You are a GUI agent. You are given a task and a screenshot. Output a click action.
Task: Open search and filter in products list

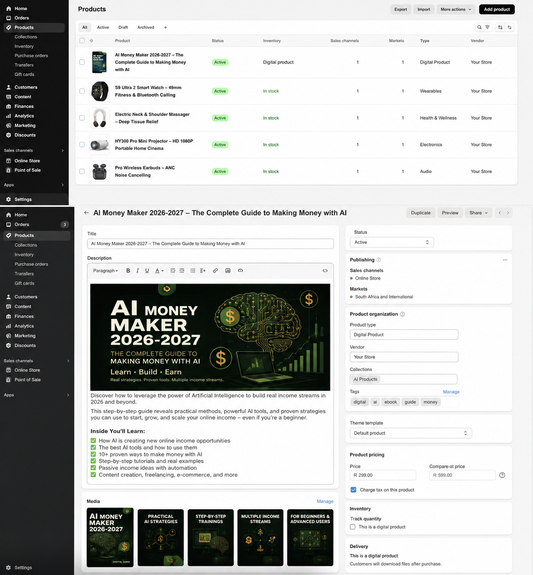click(x=483, y=27)
